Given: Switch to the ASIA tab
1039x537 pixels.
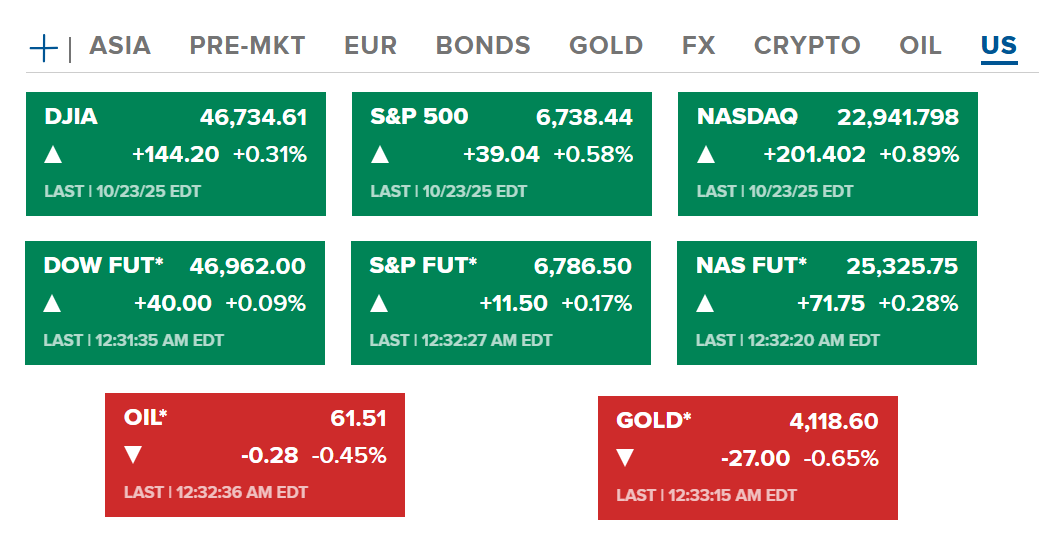Looking at the screenshot, I should pos(120,46).
